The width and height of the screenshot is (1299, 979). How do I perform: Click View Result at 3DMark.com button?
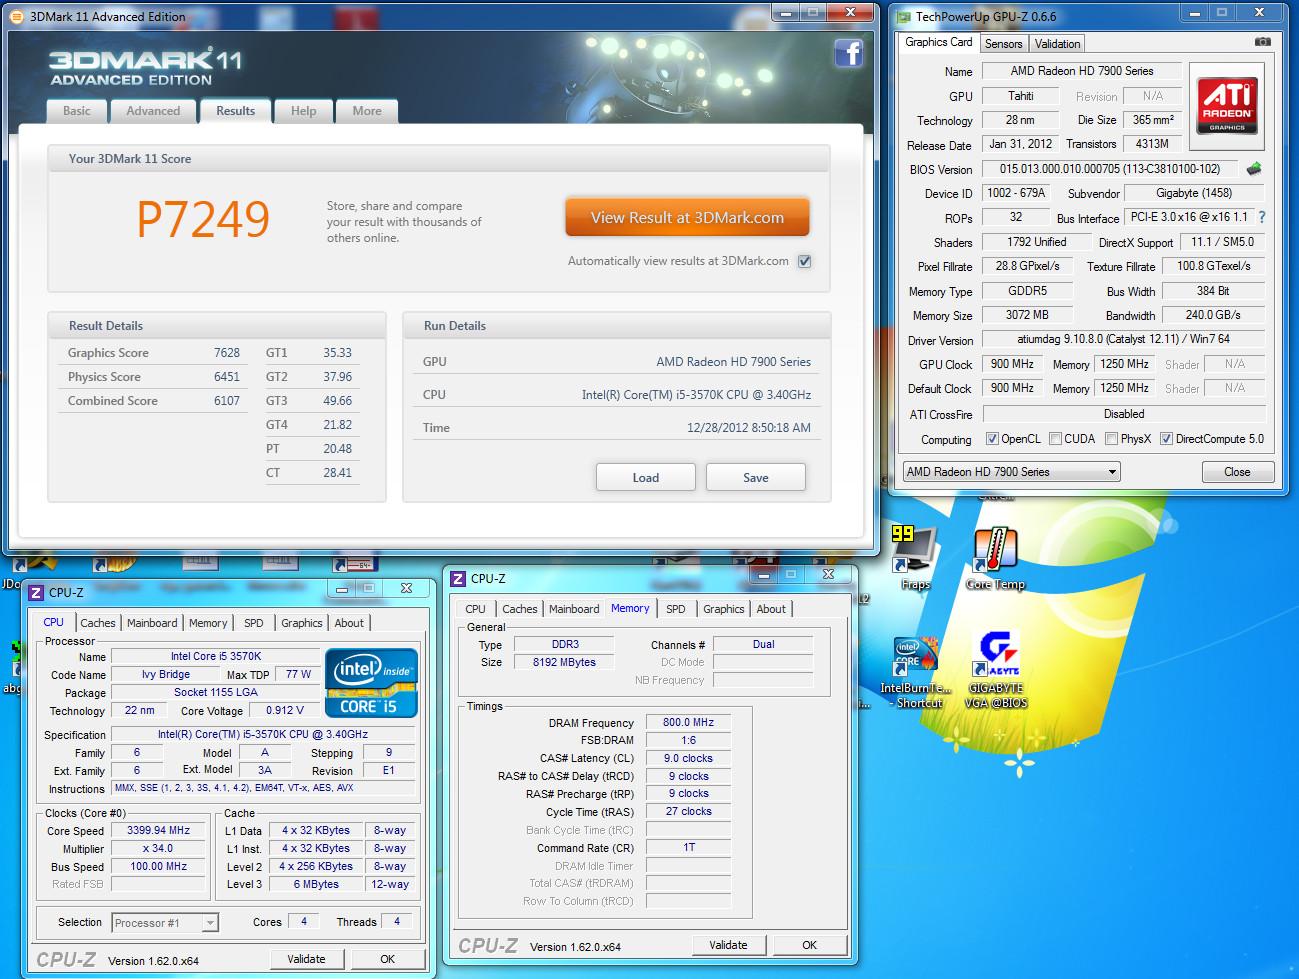click(x=687, y=218)
